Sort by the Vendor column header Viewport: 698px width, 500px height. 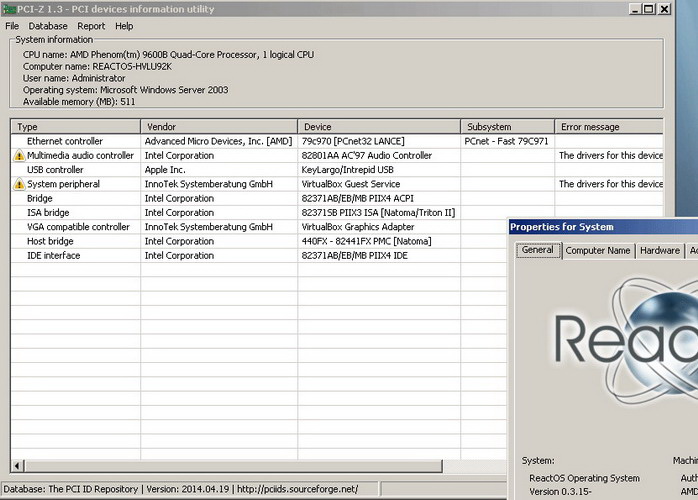(x=219, y=127)
